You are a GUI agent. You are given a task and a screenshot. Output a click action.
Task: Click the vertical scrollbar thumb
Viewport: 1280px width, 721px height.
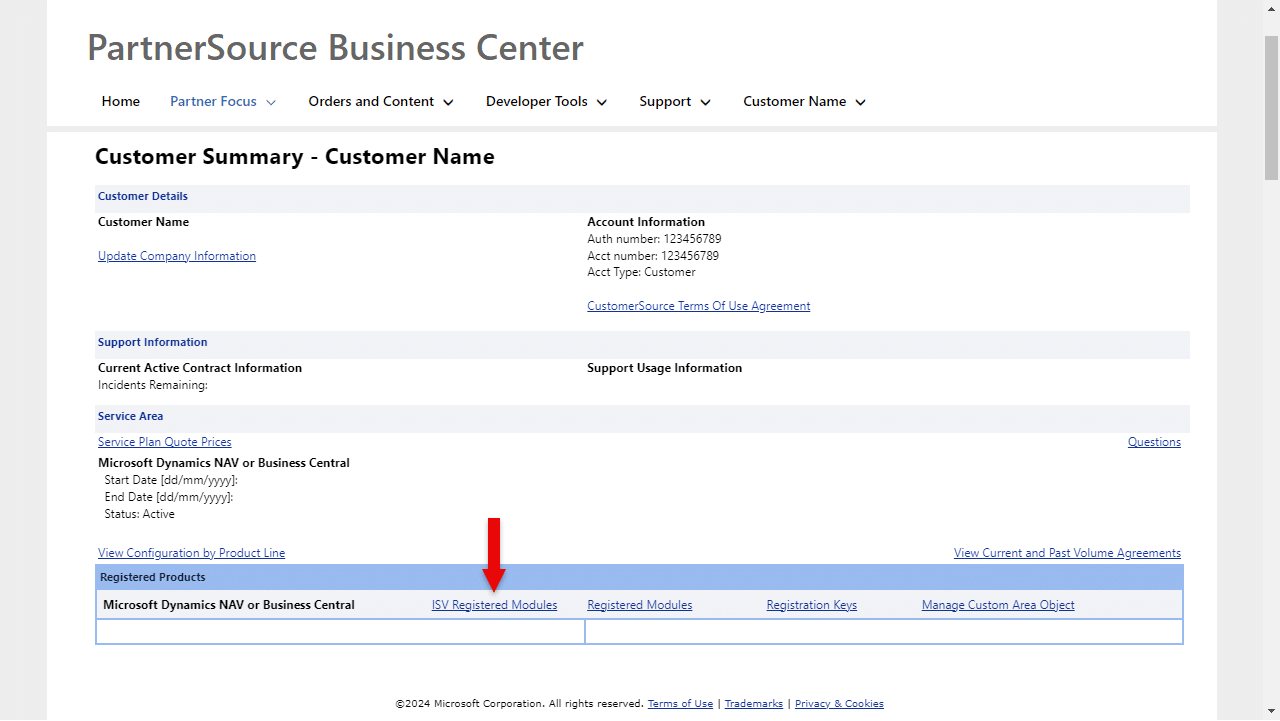pyautogui.click(x=1272, y=108)
